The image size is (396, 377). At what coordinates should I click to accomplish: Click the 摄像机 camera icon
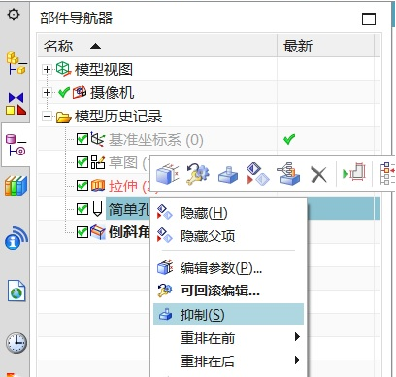79,92
